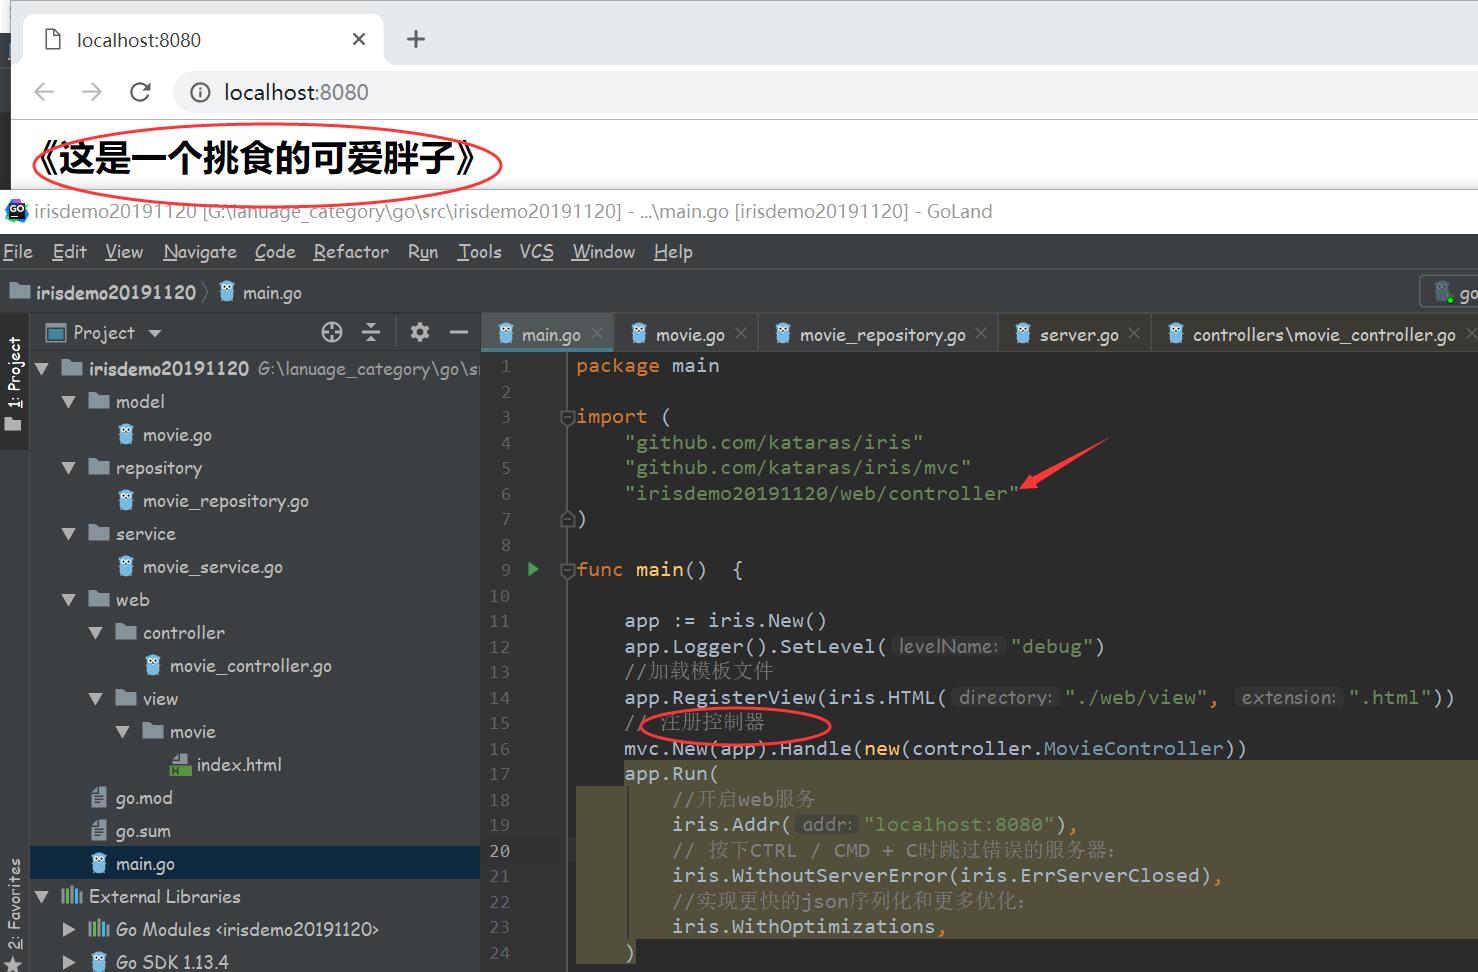Open the Tools menu
Viewport: 1478px width, 972px height.
click(479, 252)
